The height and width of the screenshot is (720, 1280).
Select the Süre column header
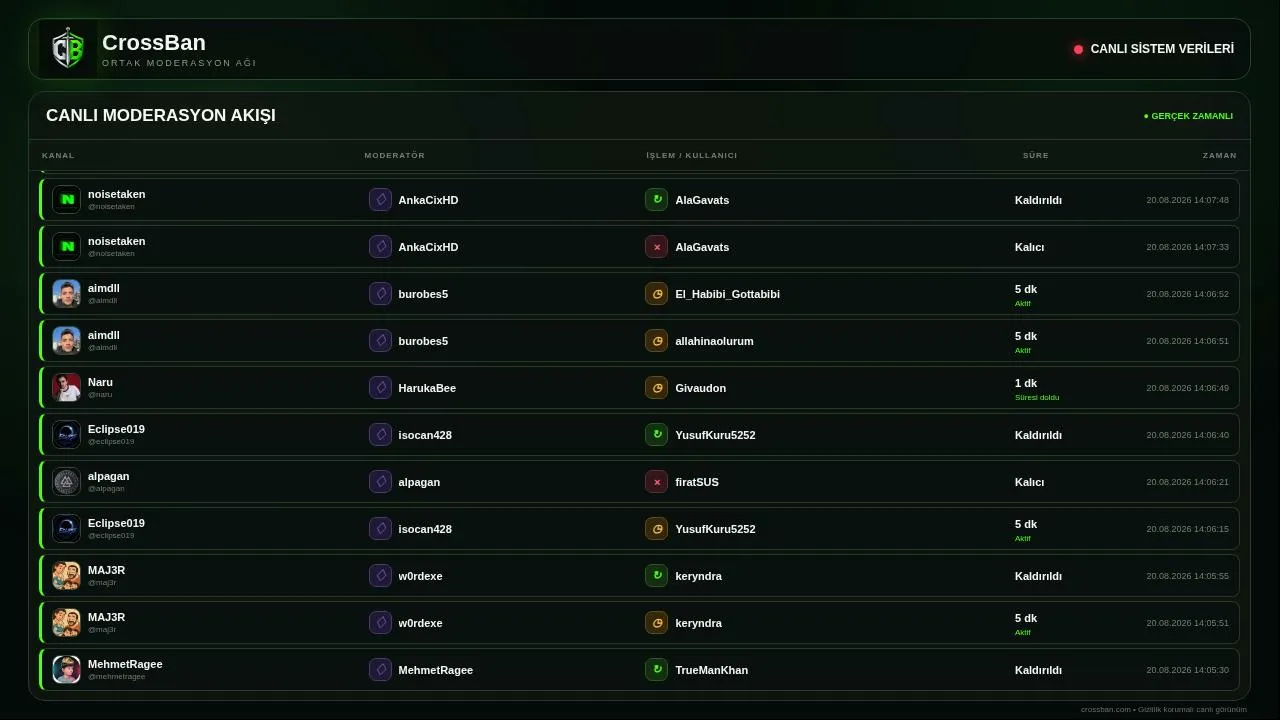1035,156
